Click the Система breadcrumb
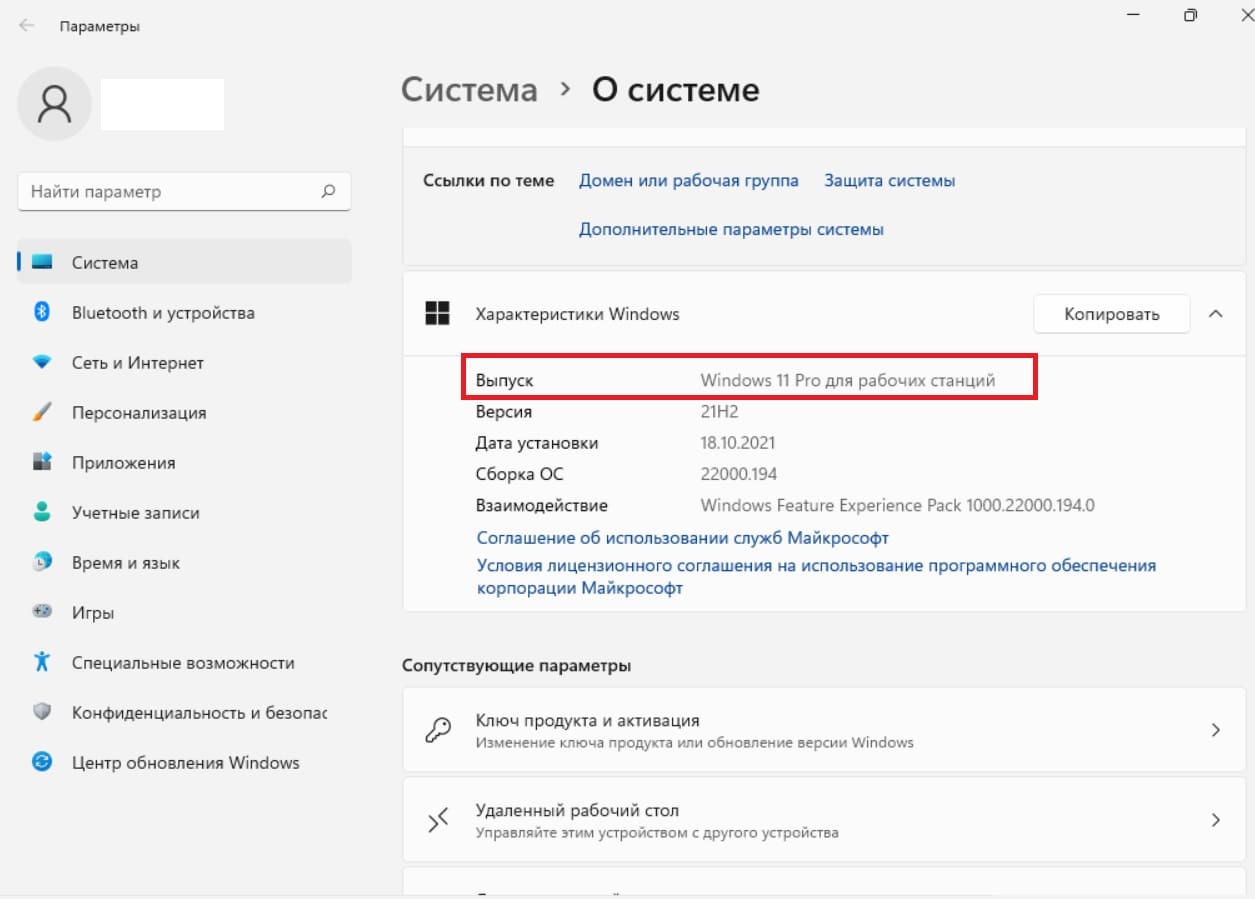Viewport: 1255px width, 899px height. pos(469,90)
